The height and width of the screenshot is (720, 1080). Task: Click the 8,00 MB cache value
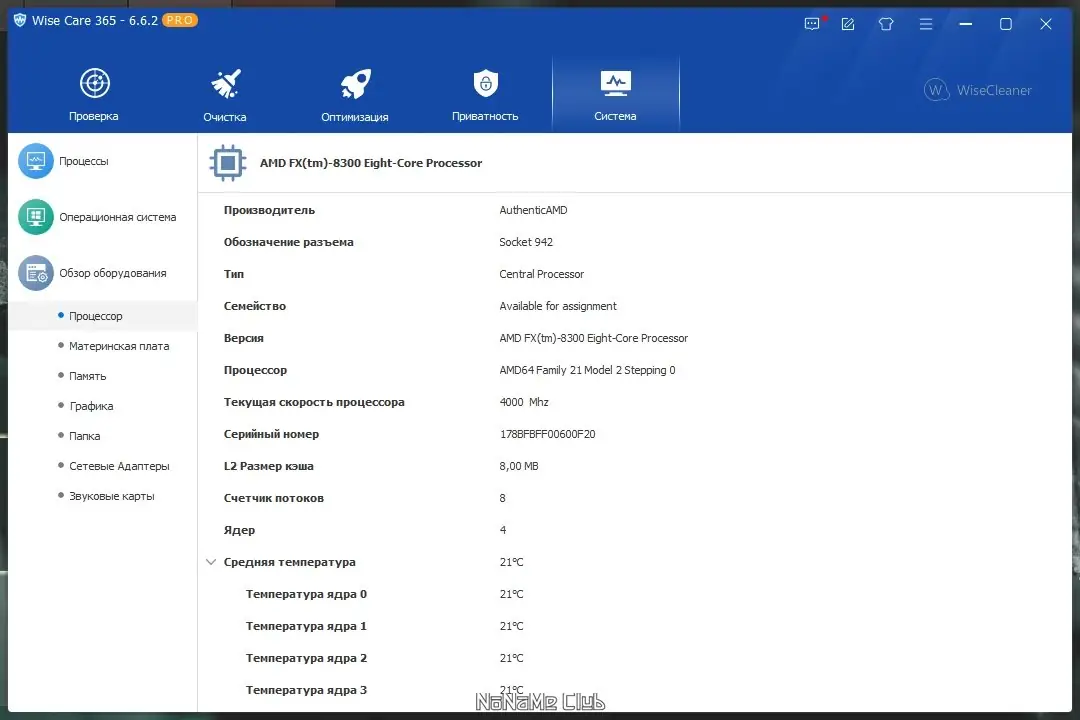519,466
